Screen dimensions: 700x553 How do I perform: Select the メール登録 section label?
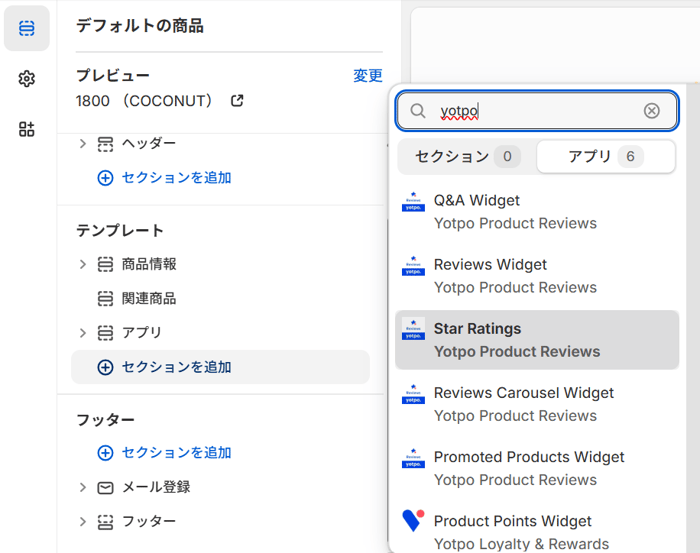(x=156, y=487)
